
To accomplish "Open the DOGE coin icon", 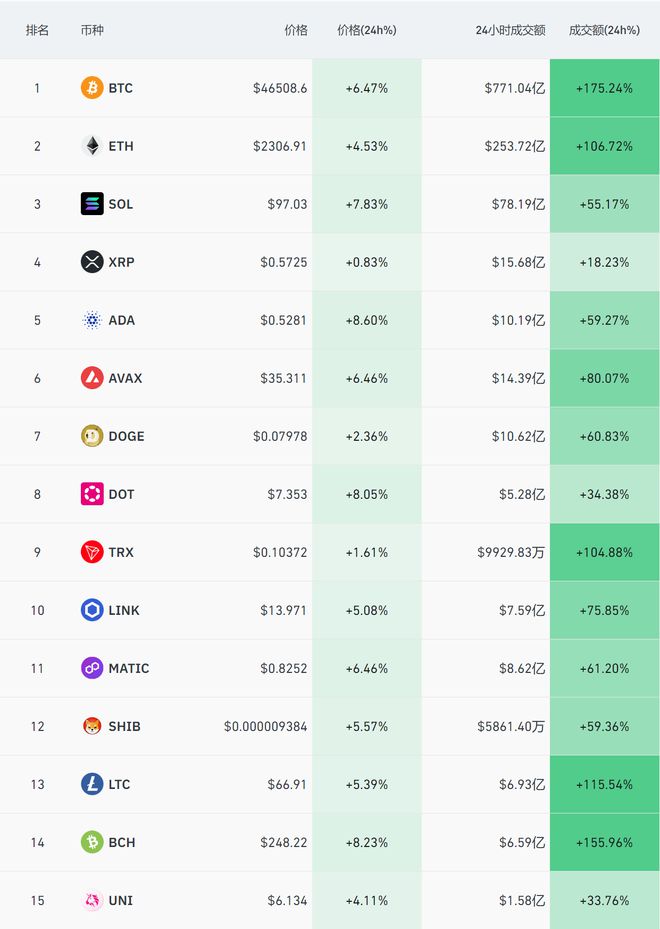I will (x=92, y=436).
